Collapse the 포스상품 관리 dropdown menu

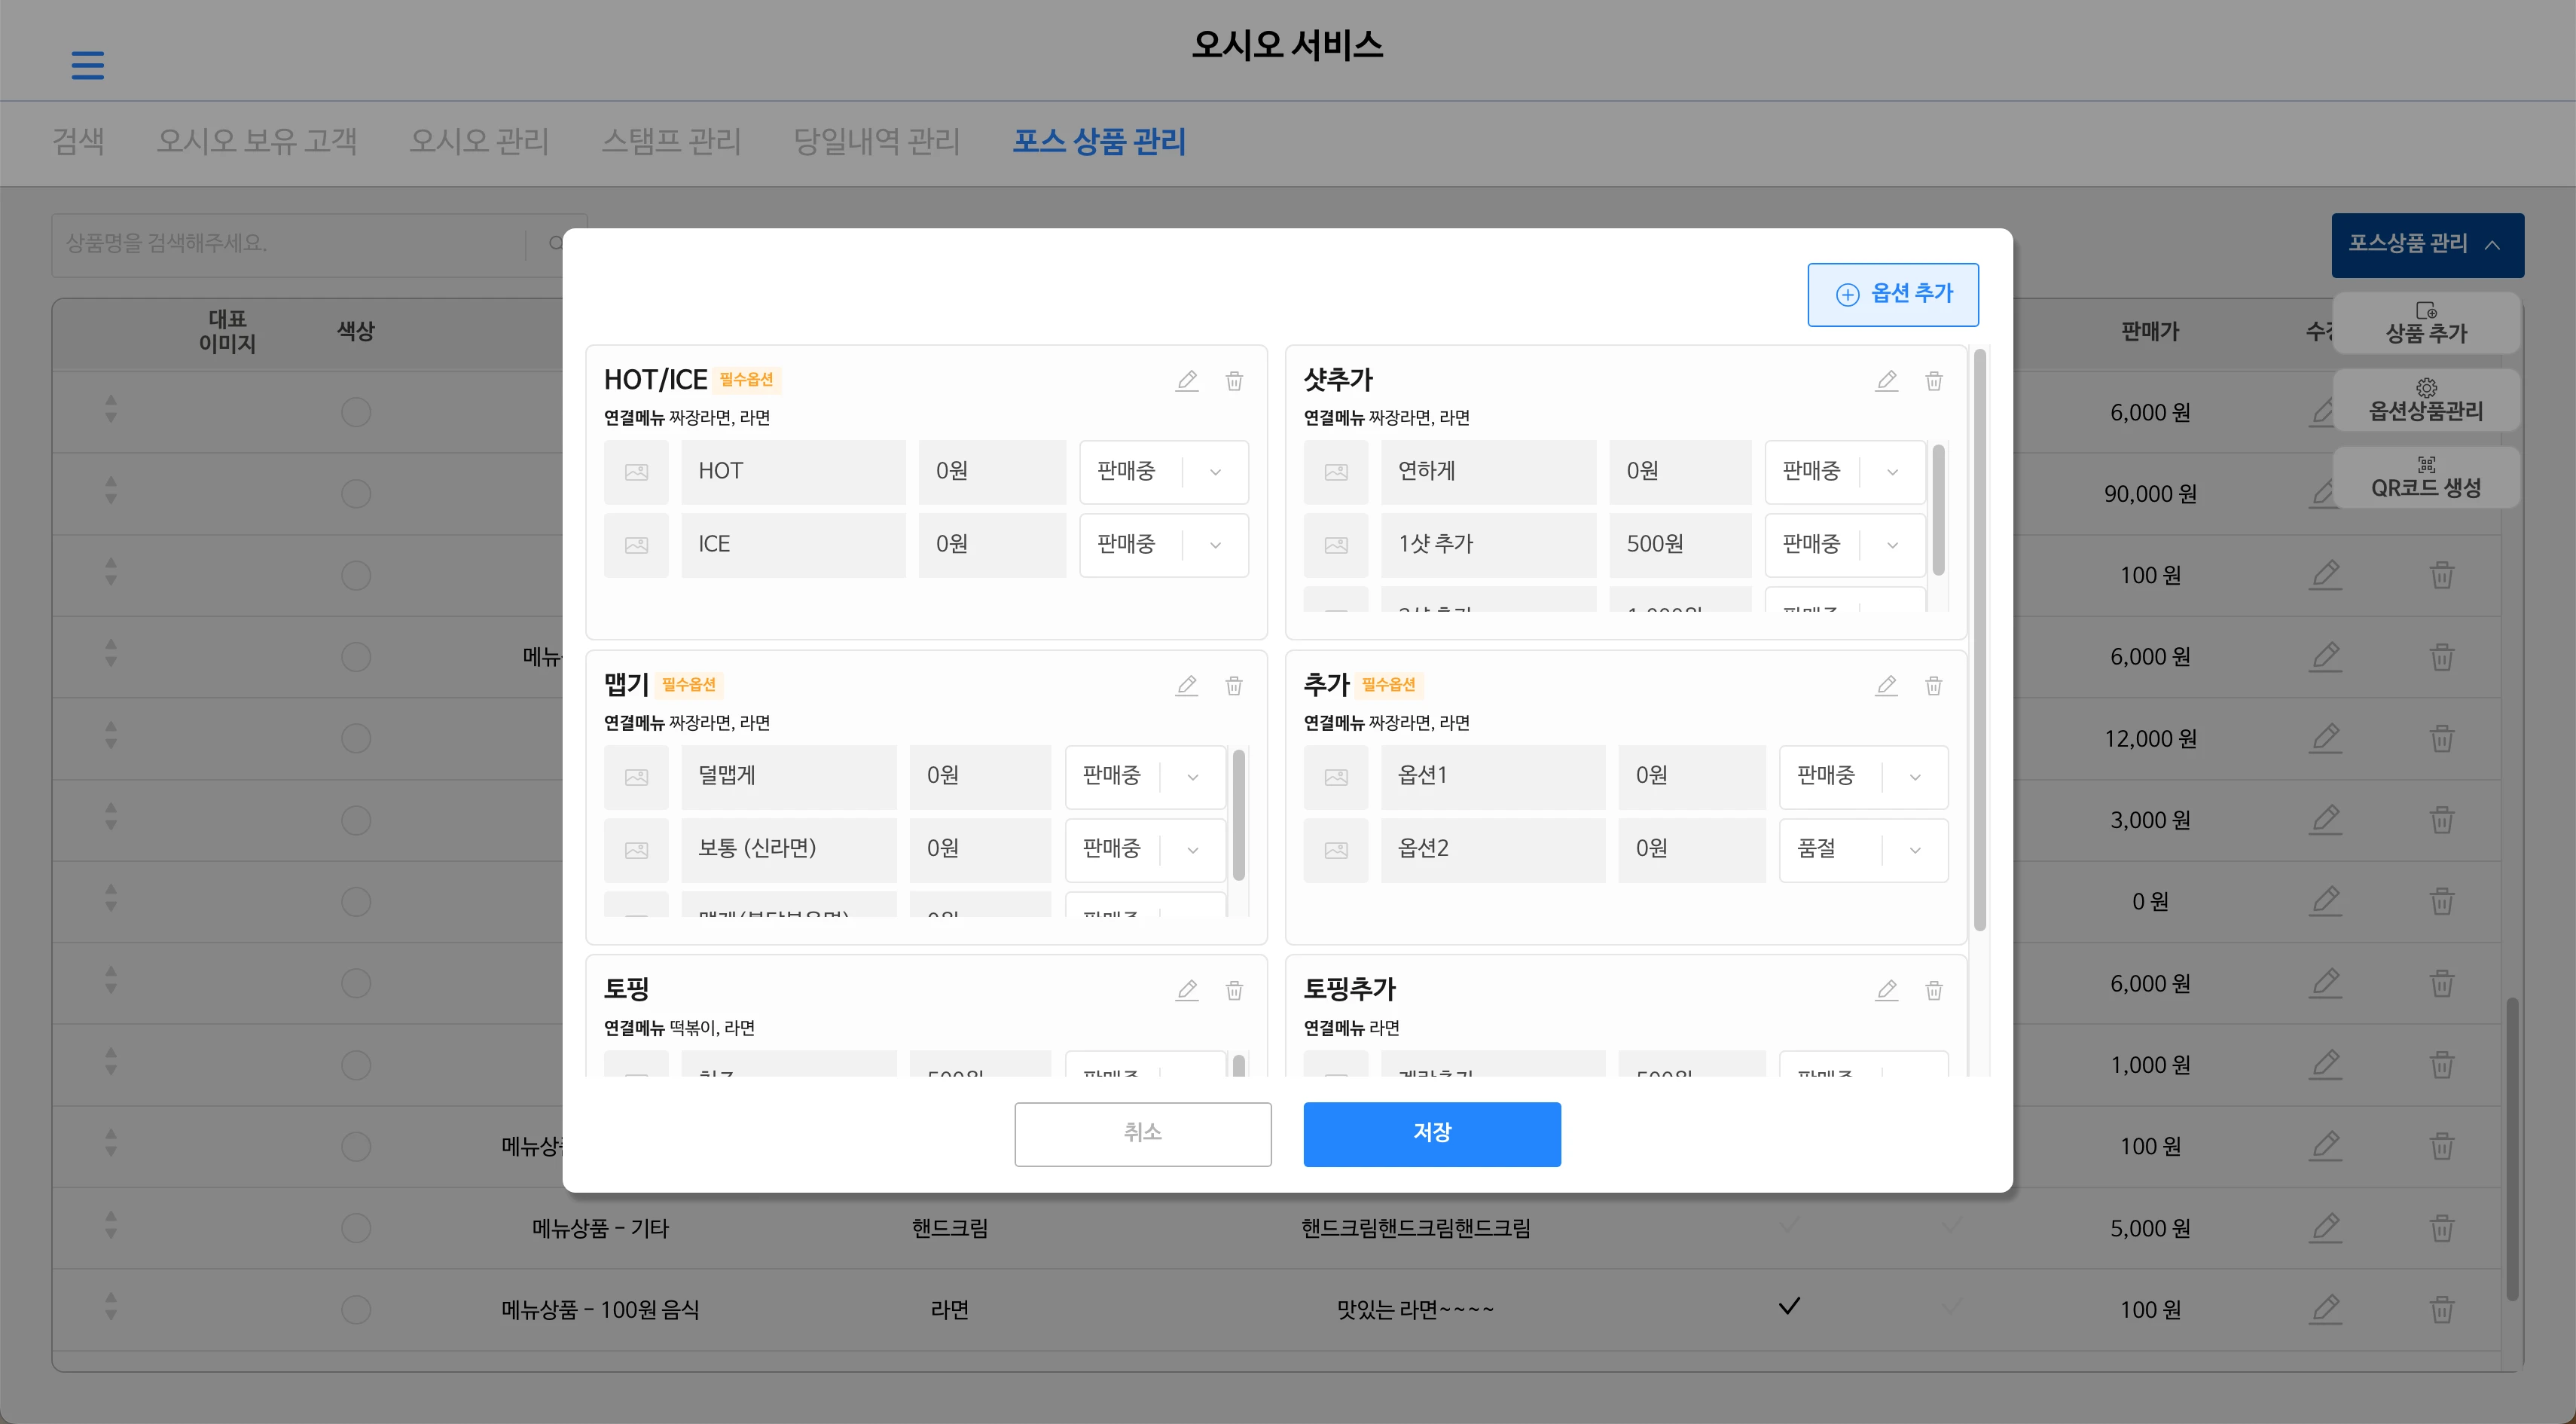pos(2427,244)
